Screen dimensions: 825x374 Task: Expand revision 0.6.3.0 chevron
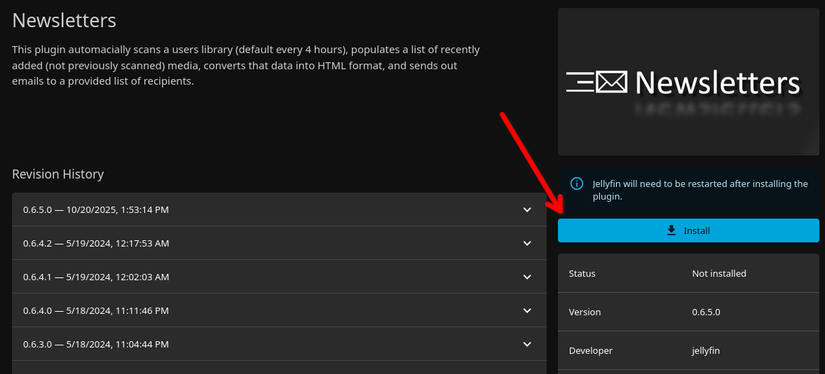[x=527, y=345]
